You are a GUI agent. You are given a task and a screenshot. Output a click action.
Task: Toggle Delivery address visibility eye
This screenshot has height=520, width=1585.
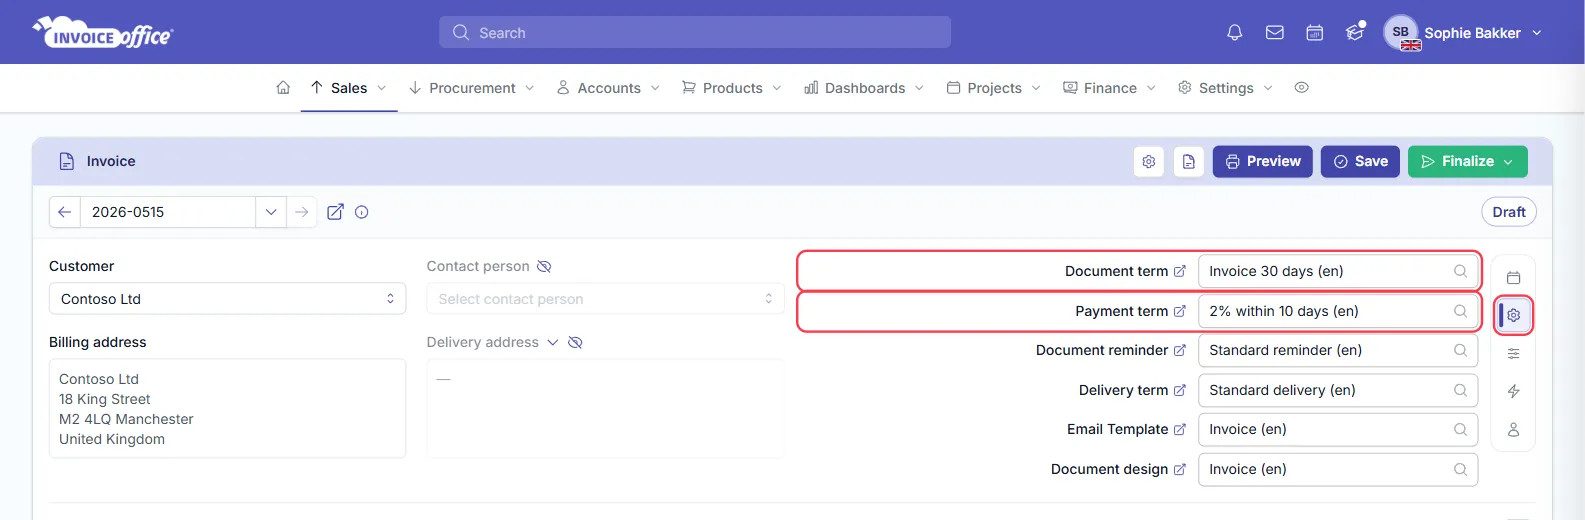(575, 342)
